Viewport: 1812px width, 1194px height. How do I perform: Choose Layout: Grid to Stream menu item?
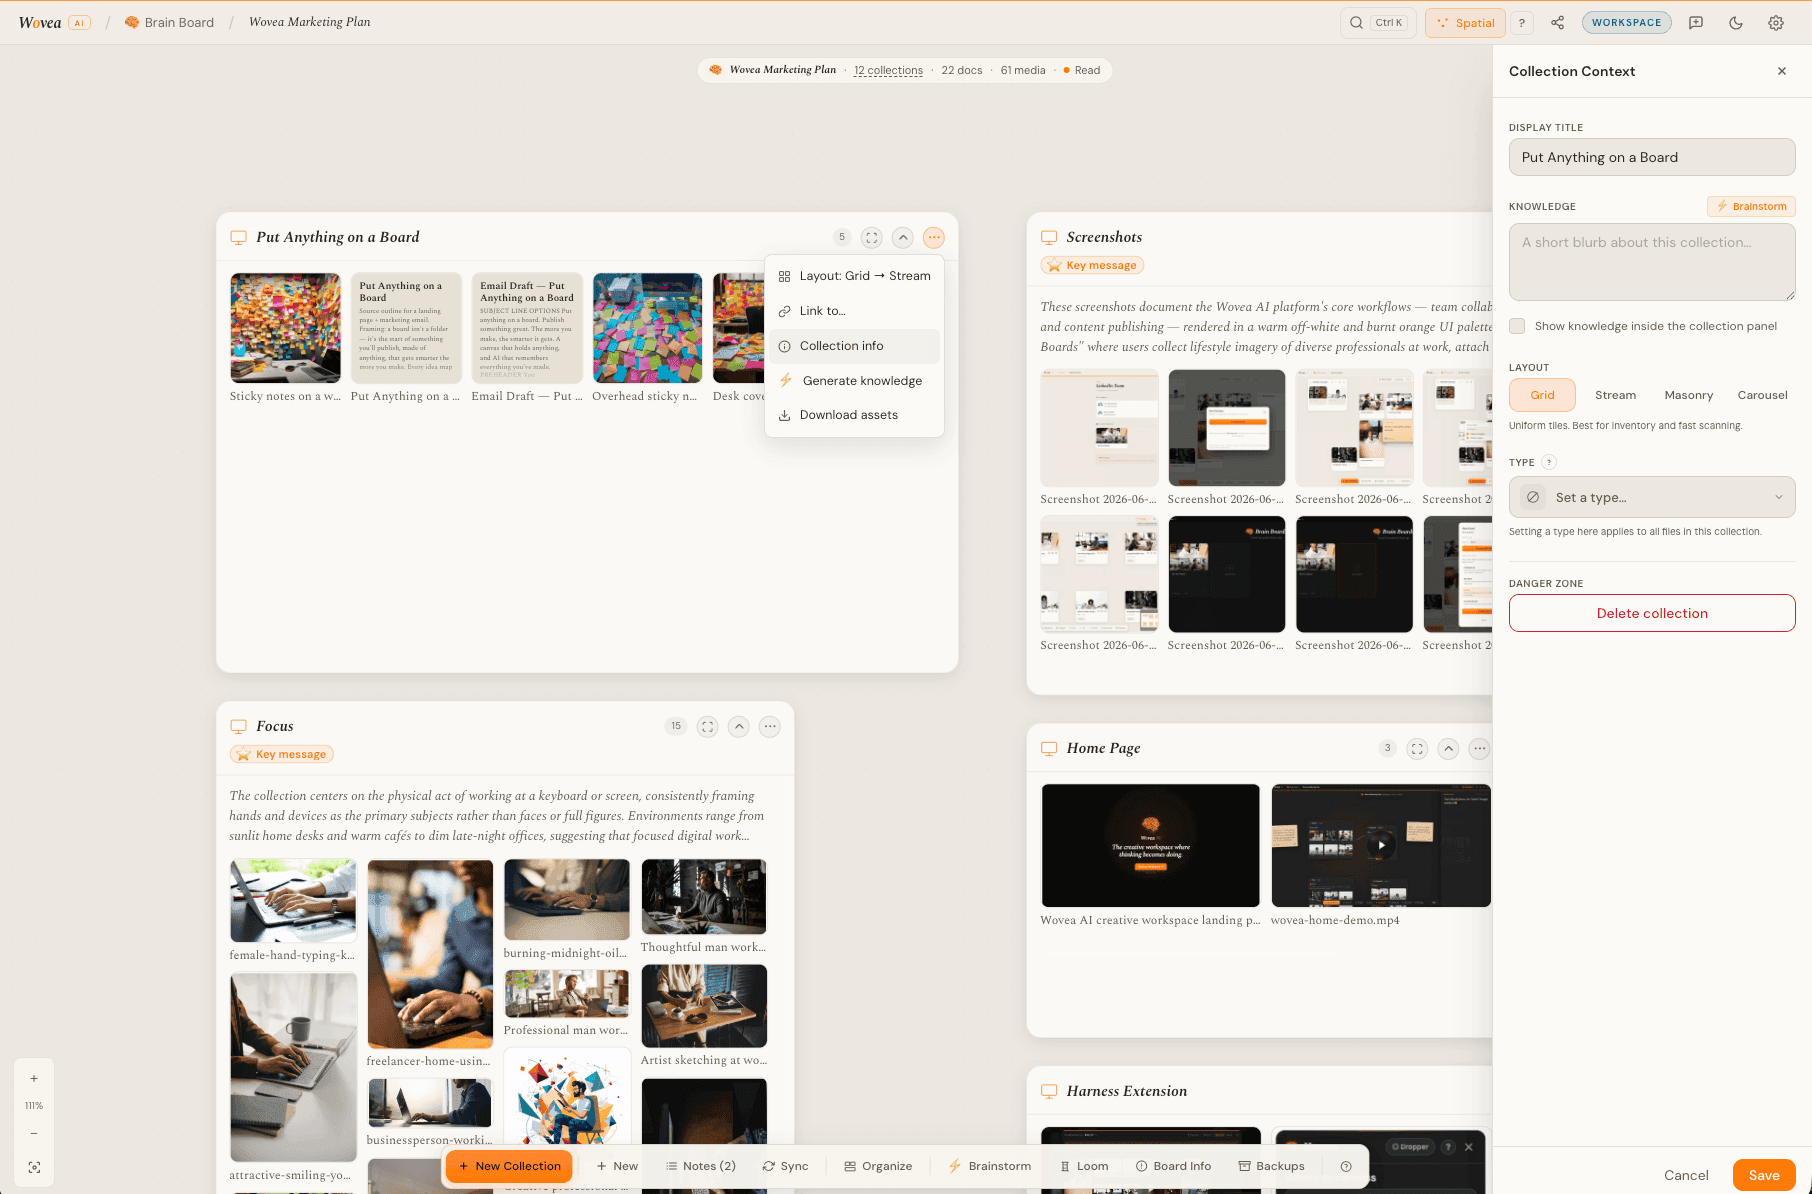pos(854,276)
